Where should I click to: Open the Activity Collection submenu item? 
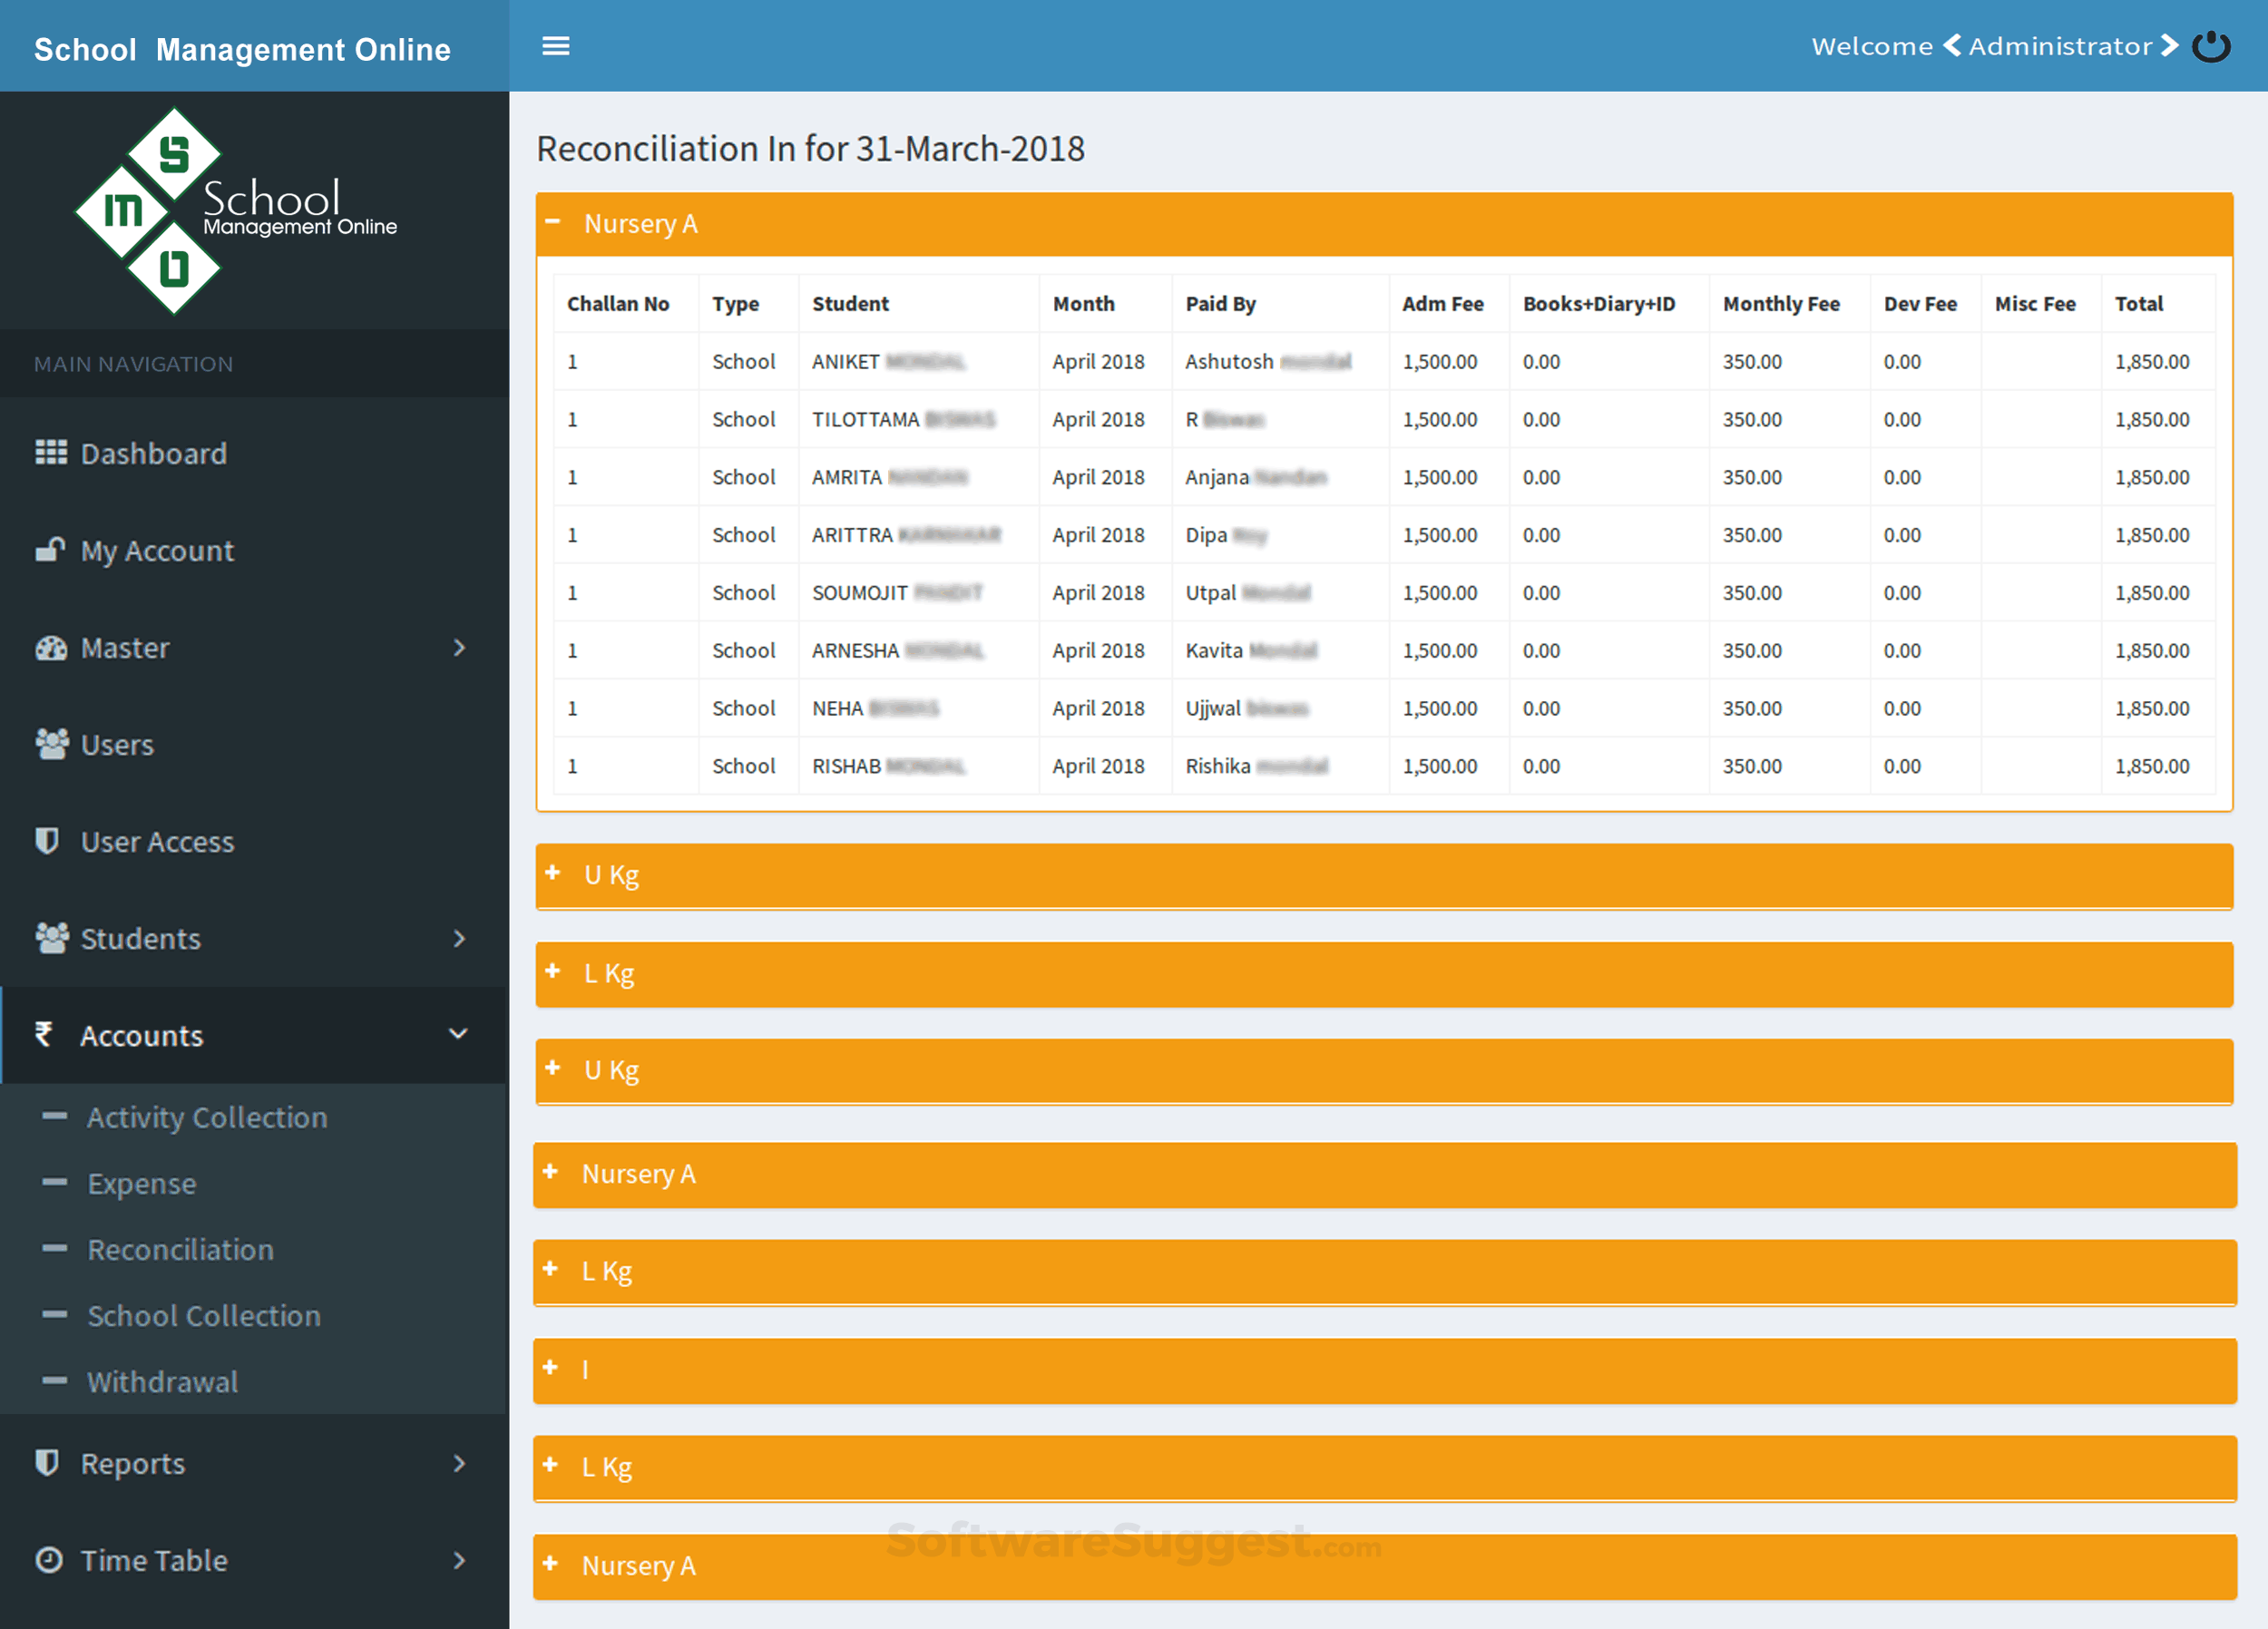pos(207,1117)
